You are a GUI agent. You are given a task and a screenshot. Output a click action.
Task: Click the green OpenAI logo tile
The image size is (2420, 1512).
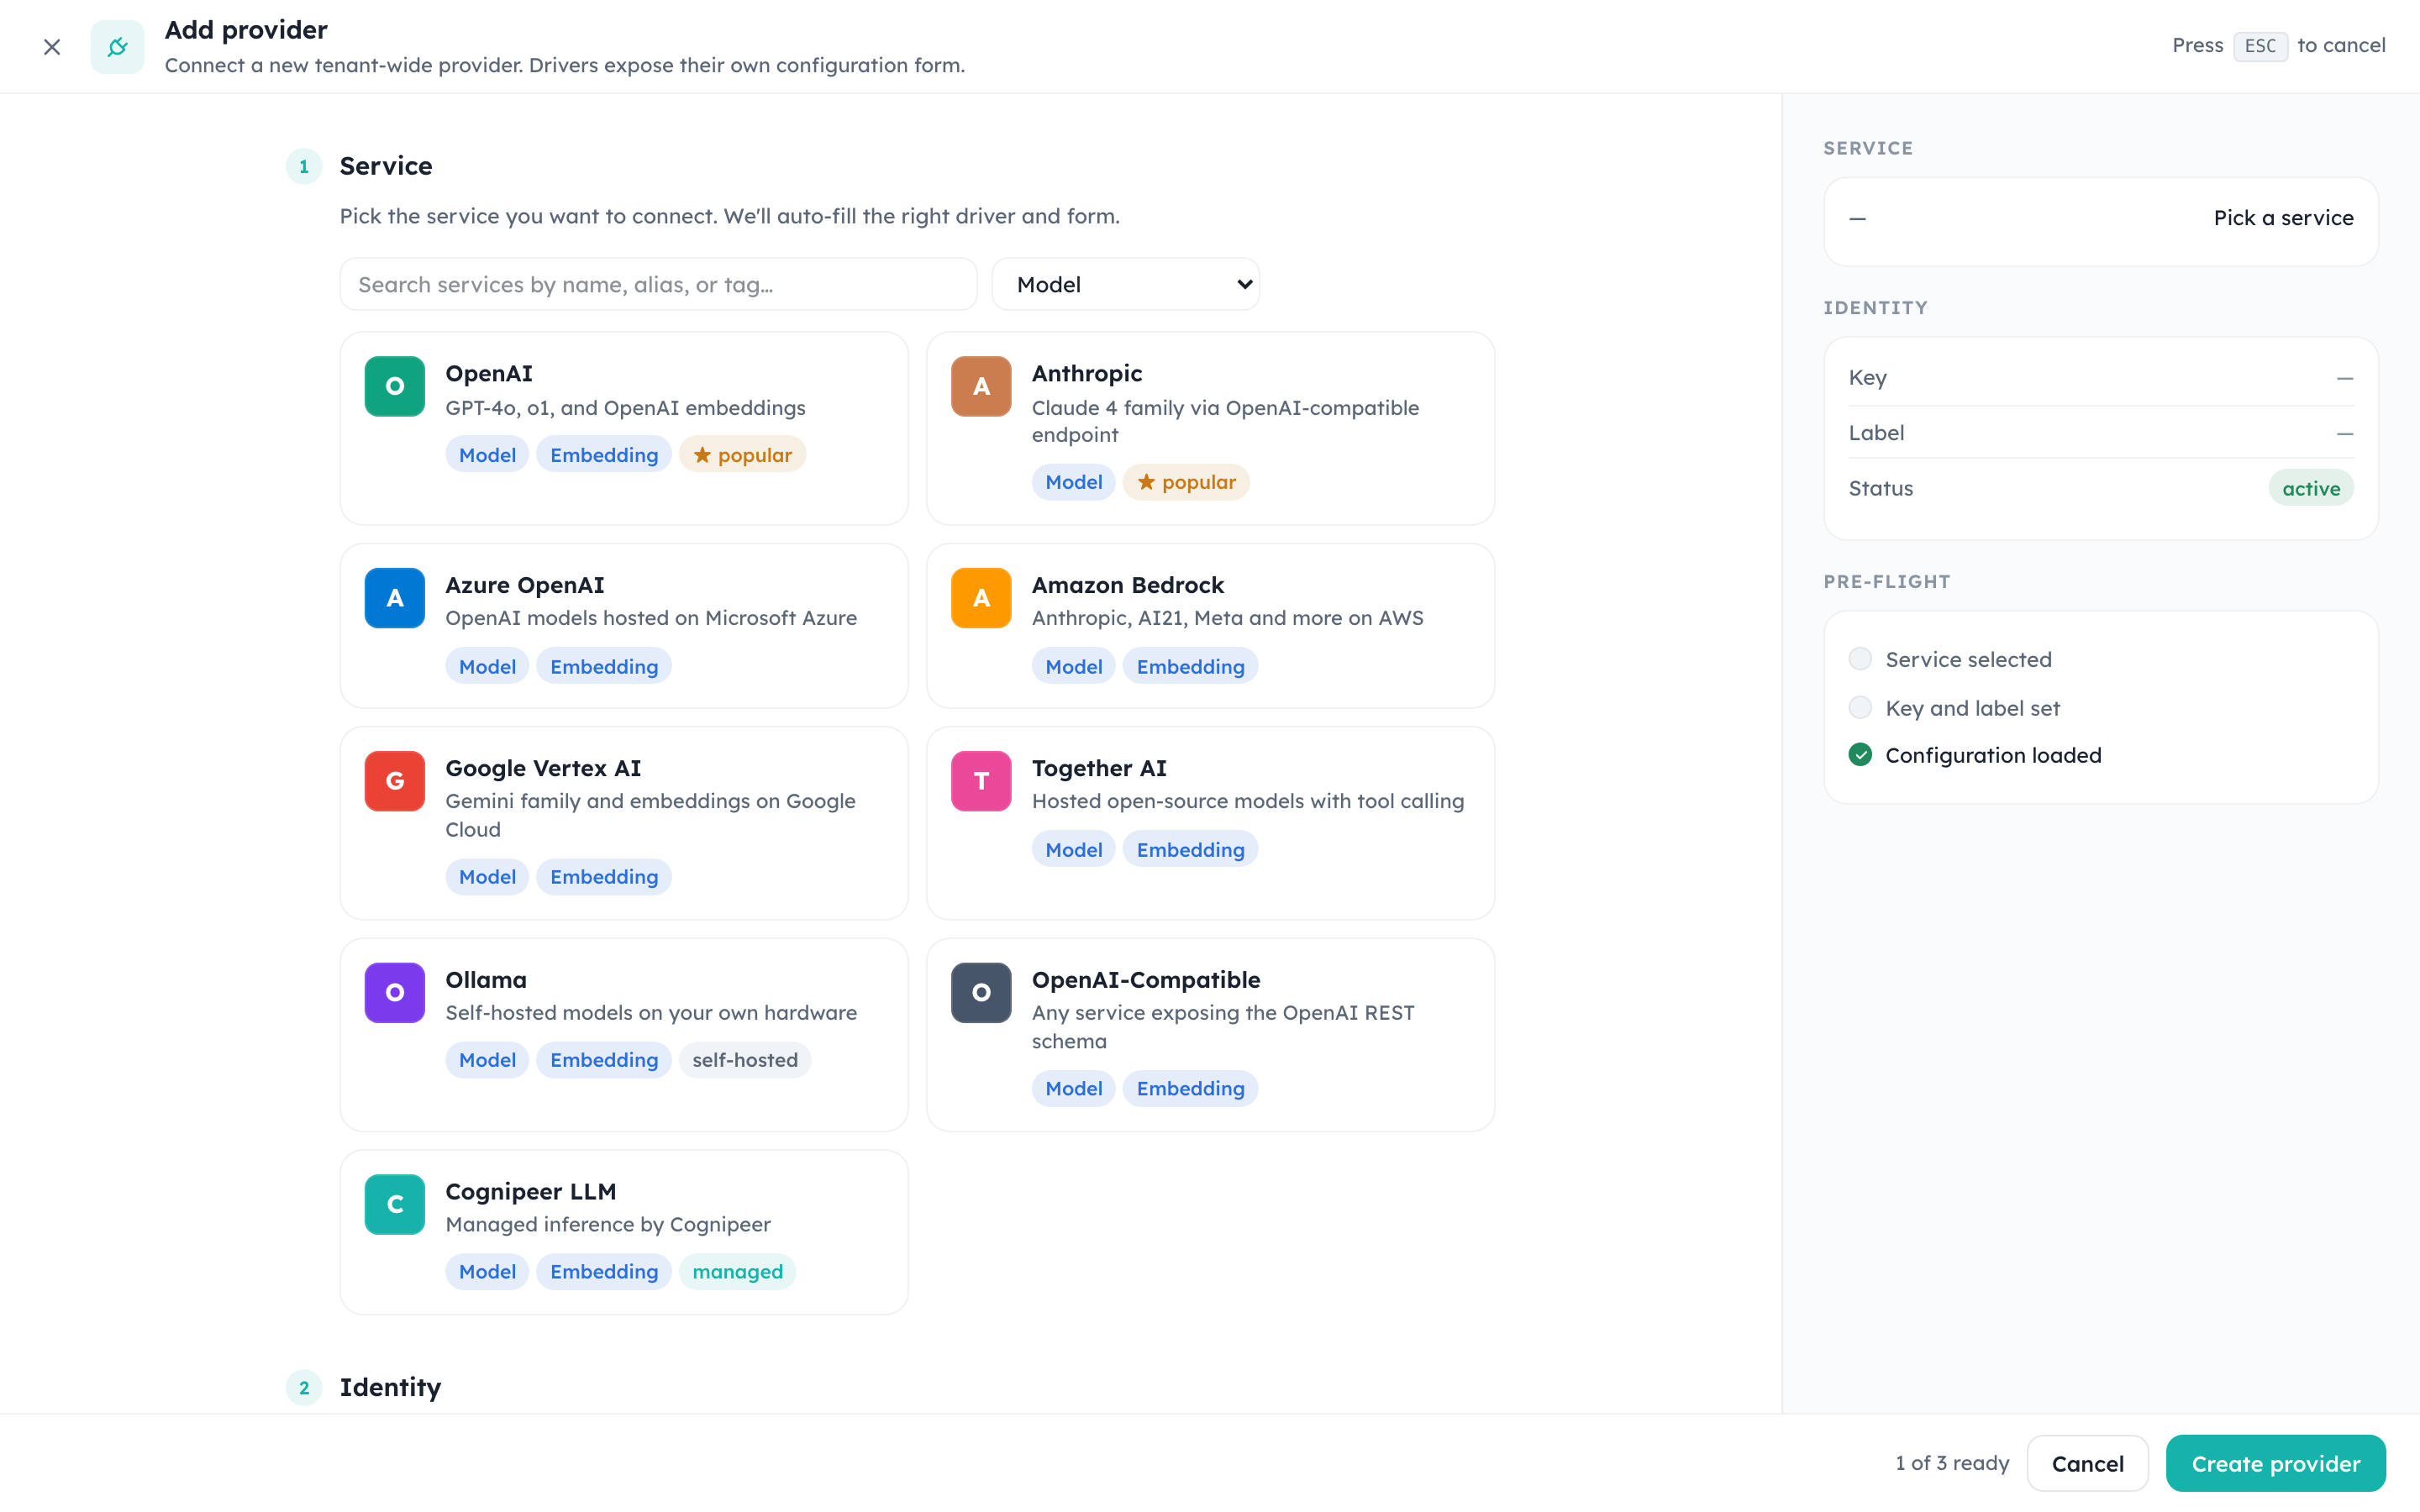[395, 386]
